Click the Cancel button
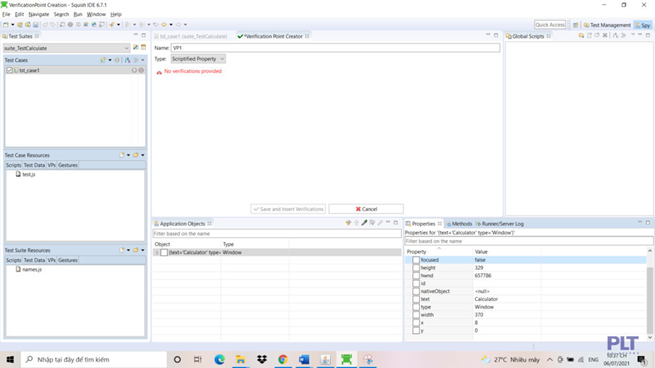Screen dimensions: 655x368 (366, 209)
